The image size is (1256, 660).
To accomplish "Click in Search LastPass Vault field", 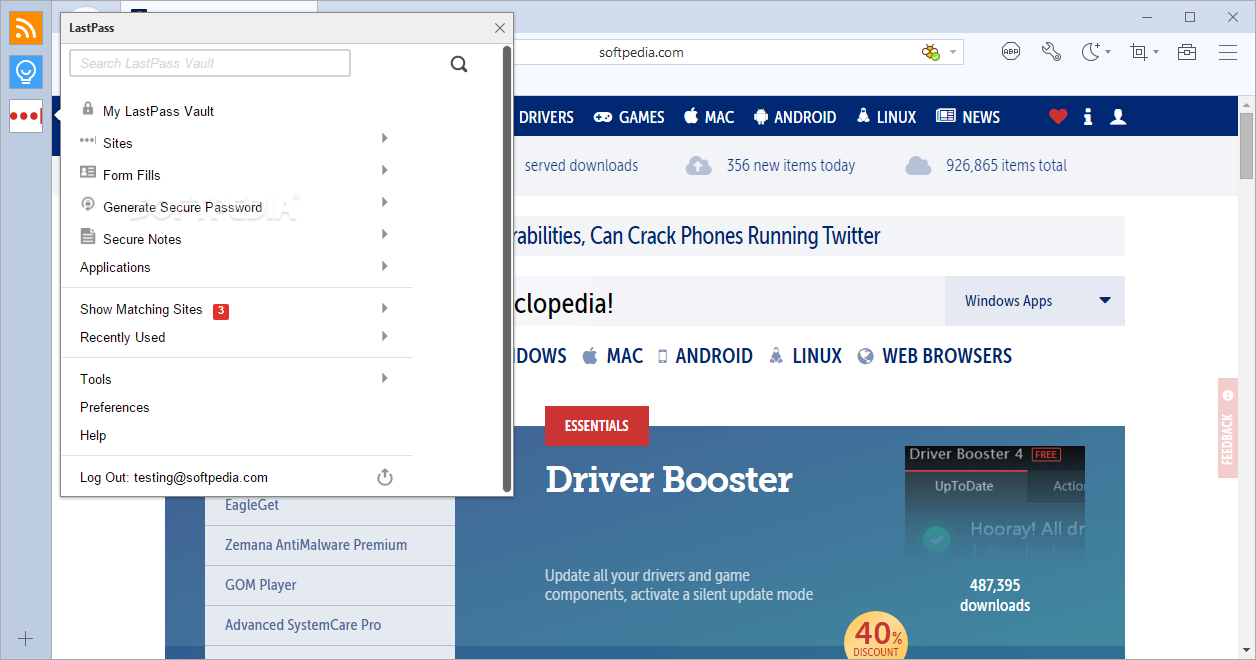I will [210, 63].
